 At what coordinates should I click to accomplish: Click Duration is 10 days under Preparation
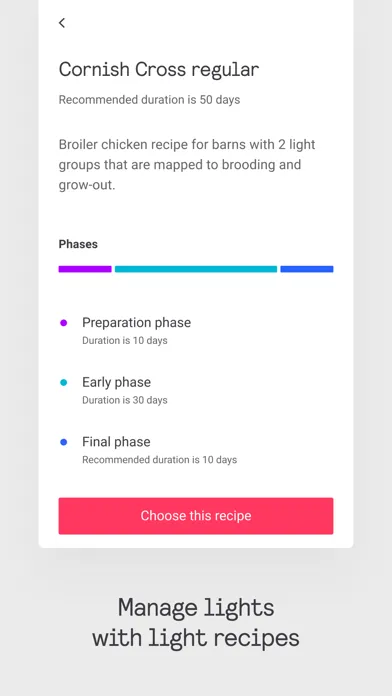point(125,341)
